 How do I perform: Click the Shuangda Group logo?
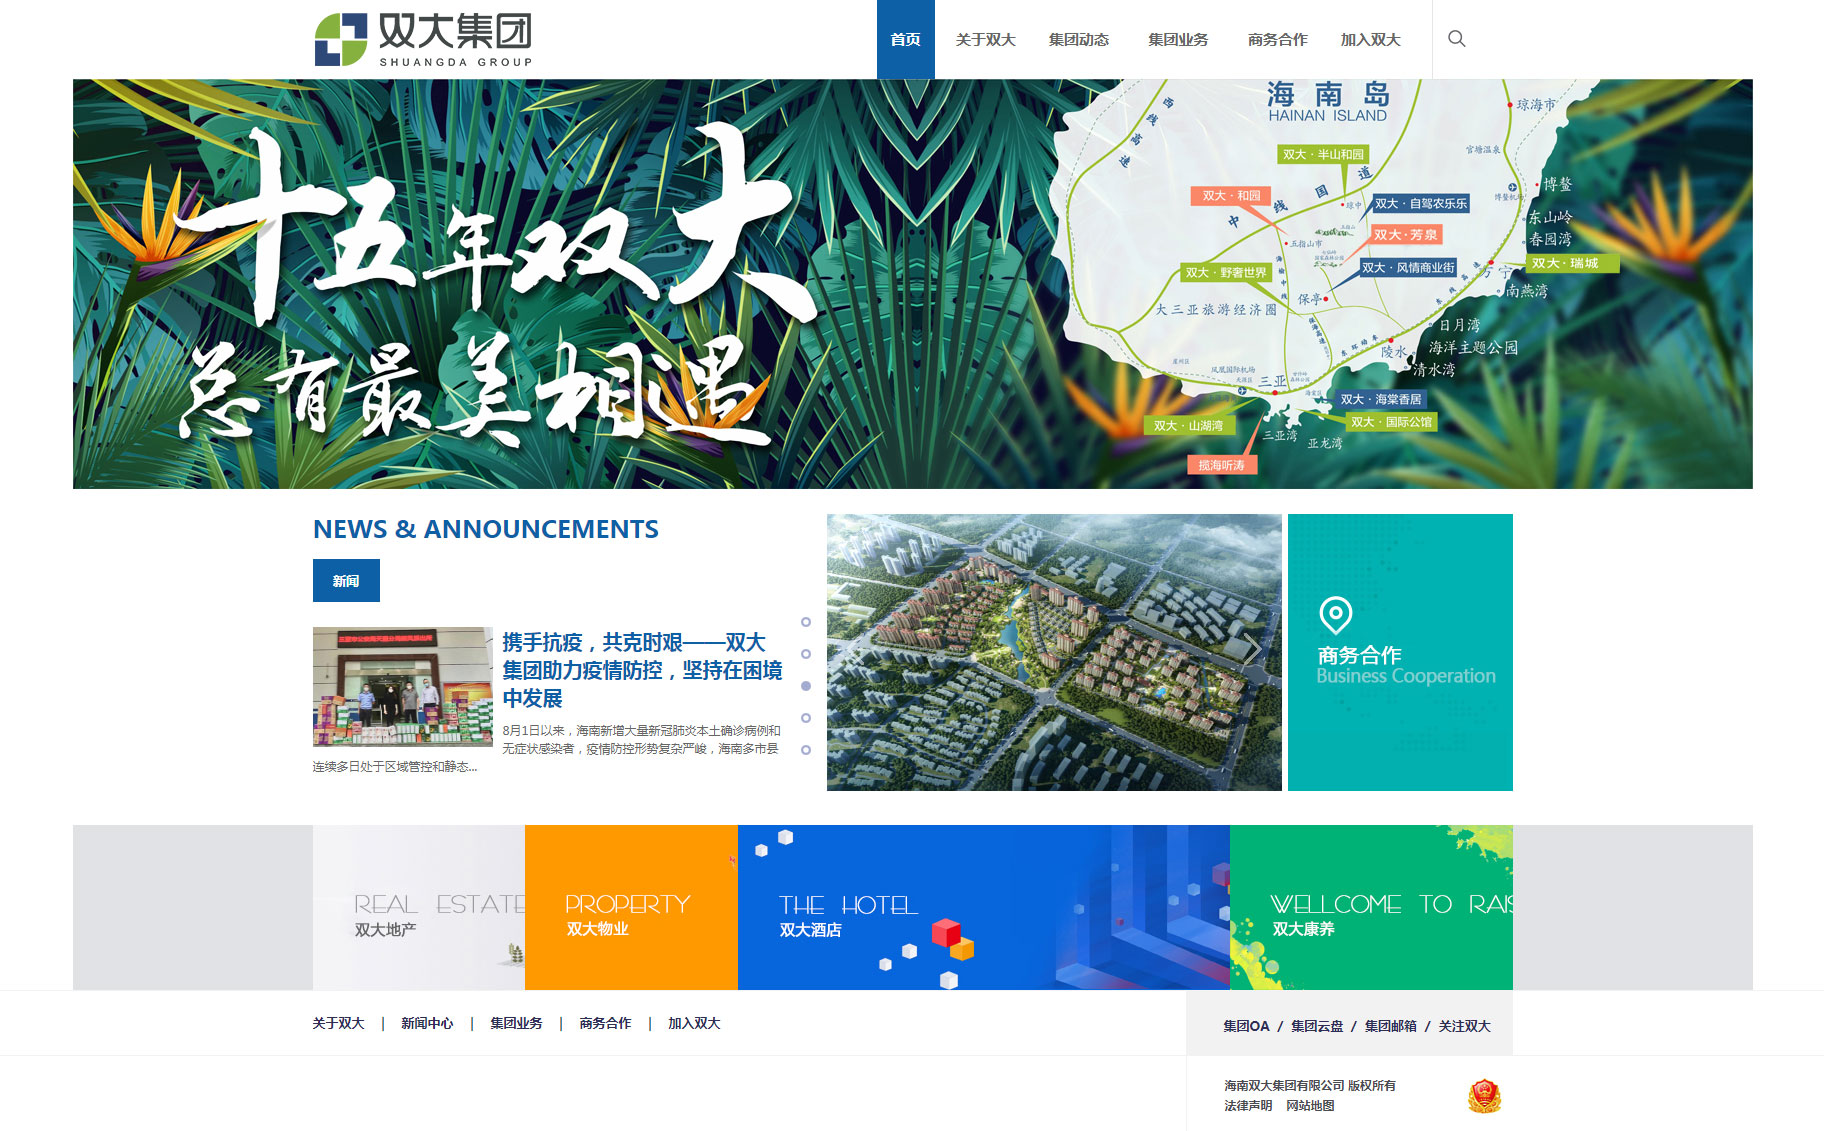(424, 38)
